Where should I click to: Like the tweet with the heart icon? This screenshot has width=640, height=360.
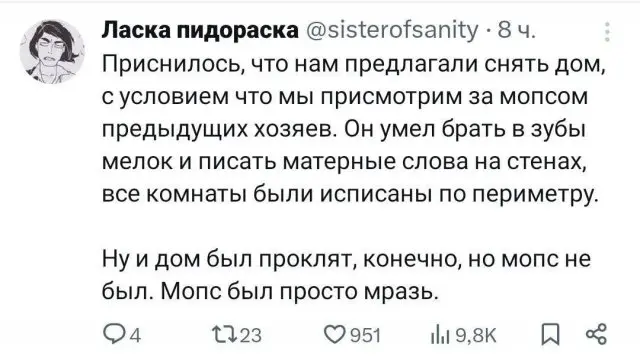[x=335, y=334]
